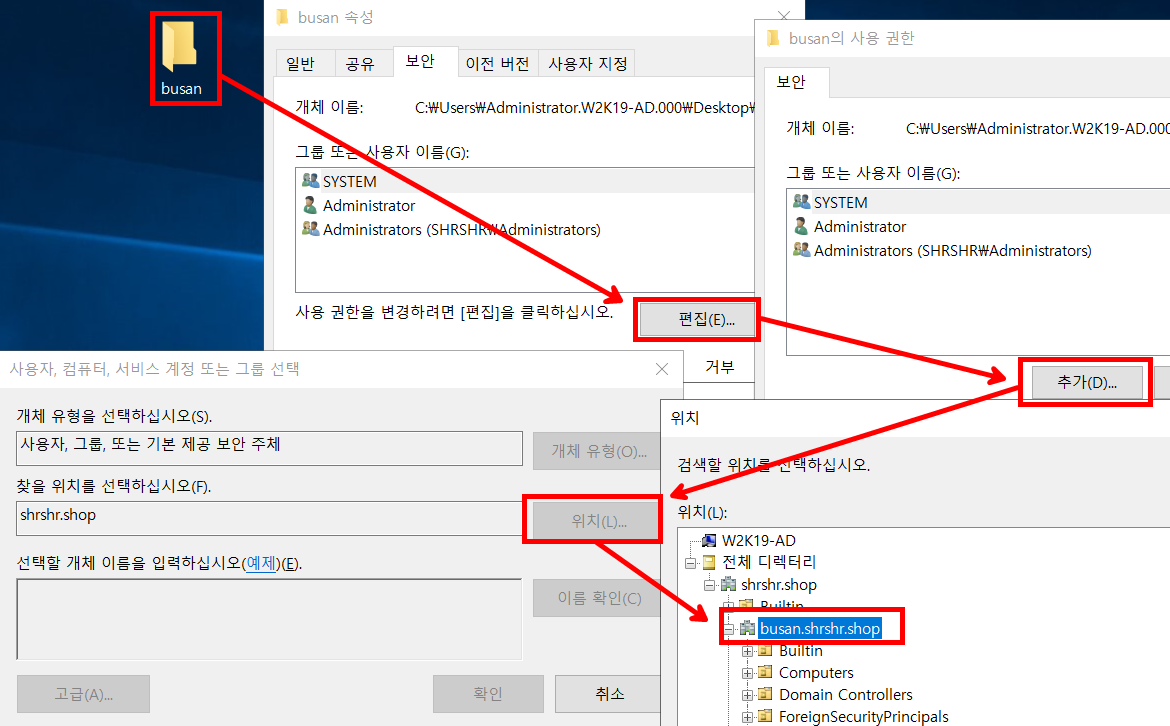Click the 개체 유형(O)... button
The width and height of the screenshot is (1170, 726).
click(x=597, y=451)
